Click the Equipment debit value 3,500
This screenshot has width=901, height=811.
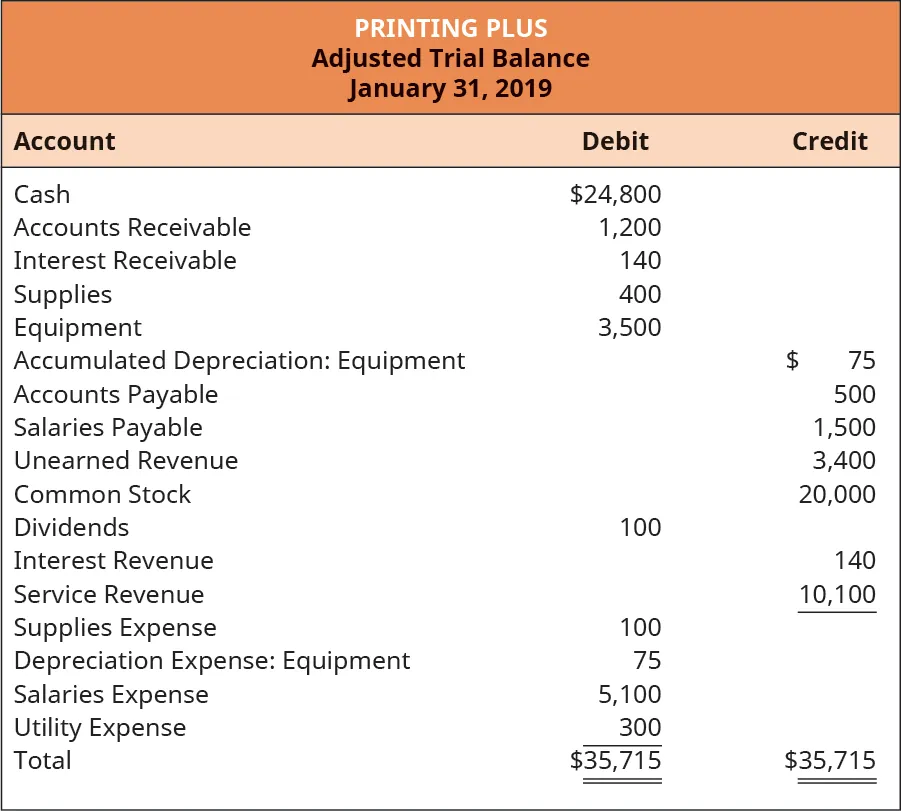click(629, 328)
